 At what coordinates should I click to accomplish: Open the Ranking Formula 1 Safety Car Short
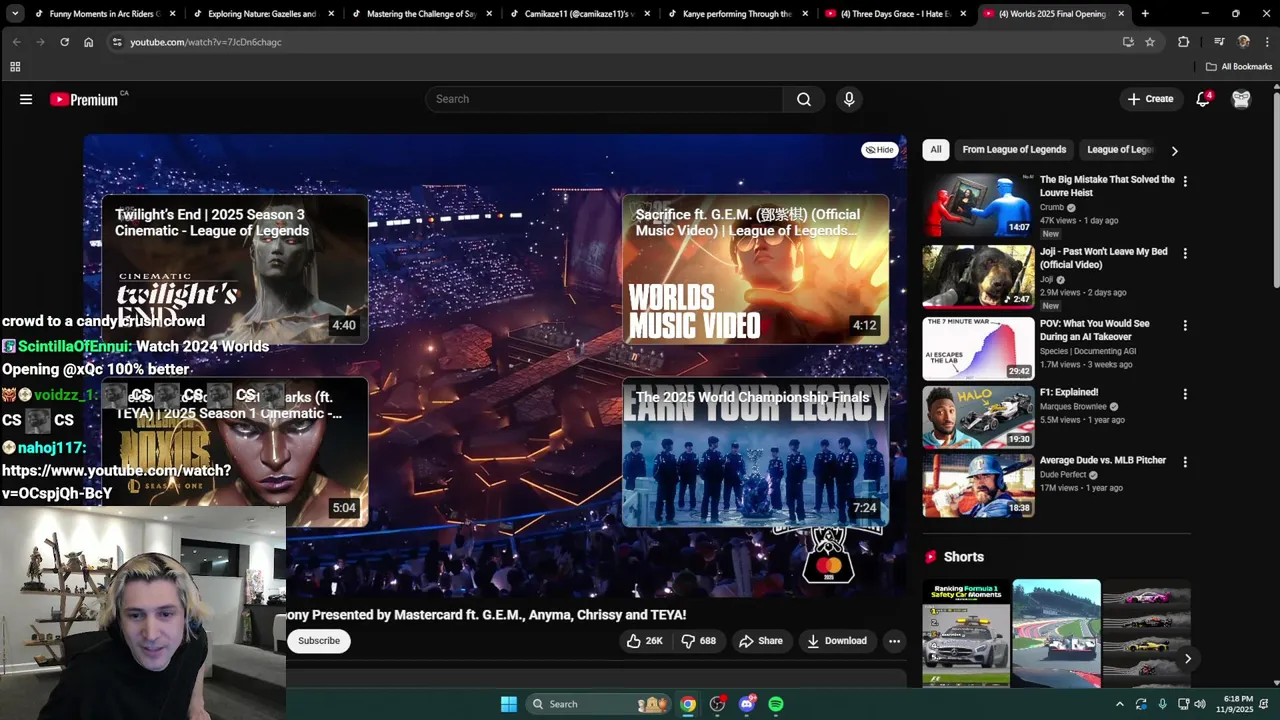coord(966,633)
